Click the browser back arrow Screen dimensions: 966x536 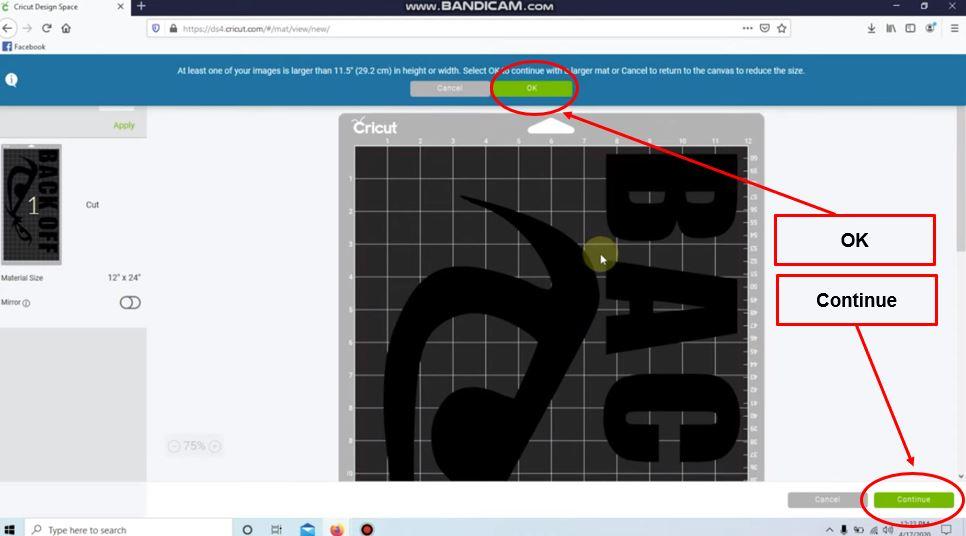tap(7, 28)
